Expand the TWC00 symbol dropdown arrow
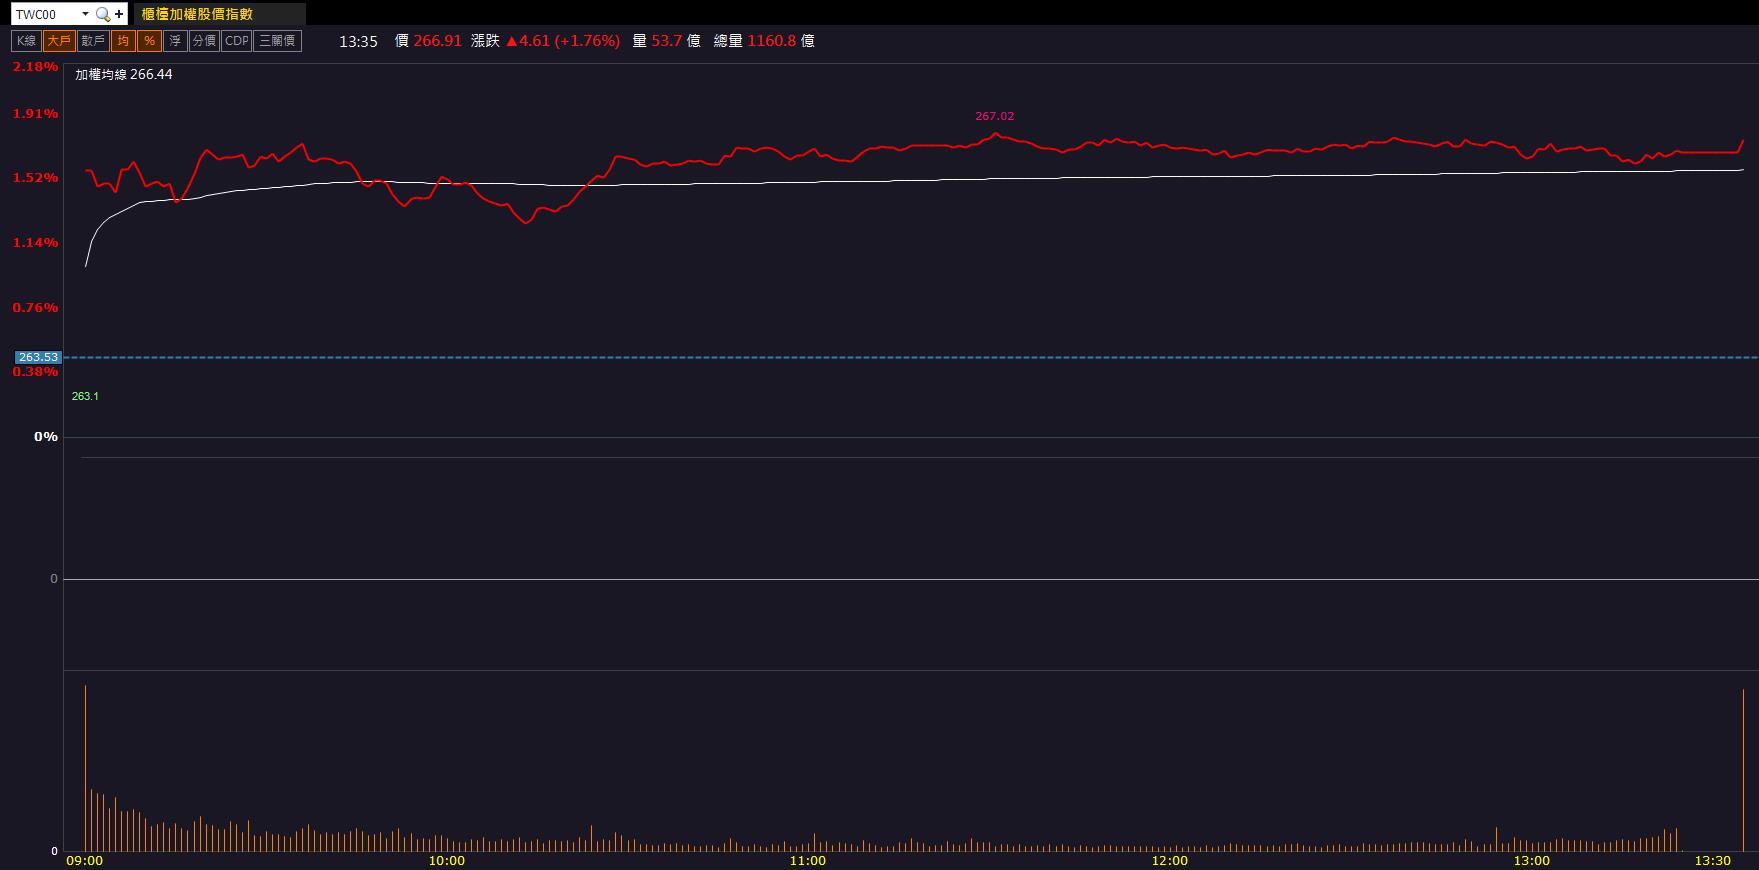1759x870 pixels. 85,14
